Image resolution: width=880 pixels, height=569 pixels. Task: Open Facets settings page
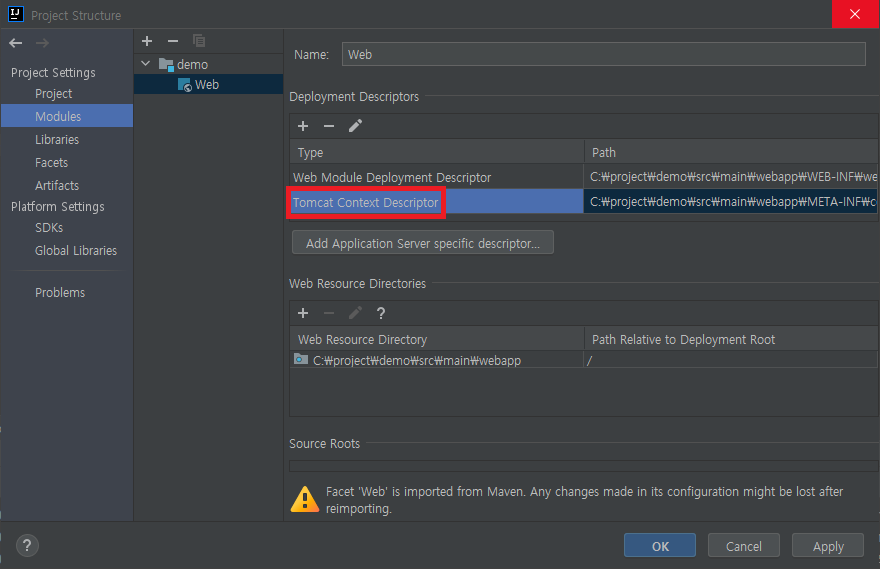click(x=51, y=163)
